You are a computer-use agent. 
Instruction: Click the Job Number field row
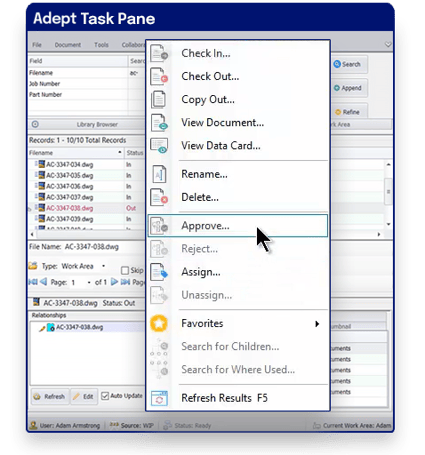coord(87,84)
